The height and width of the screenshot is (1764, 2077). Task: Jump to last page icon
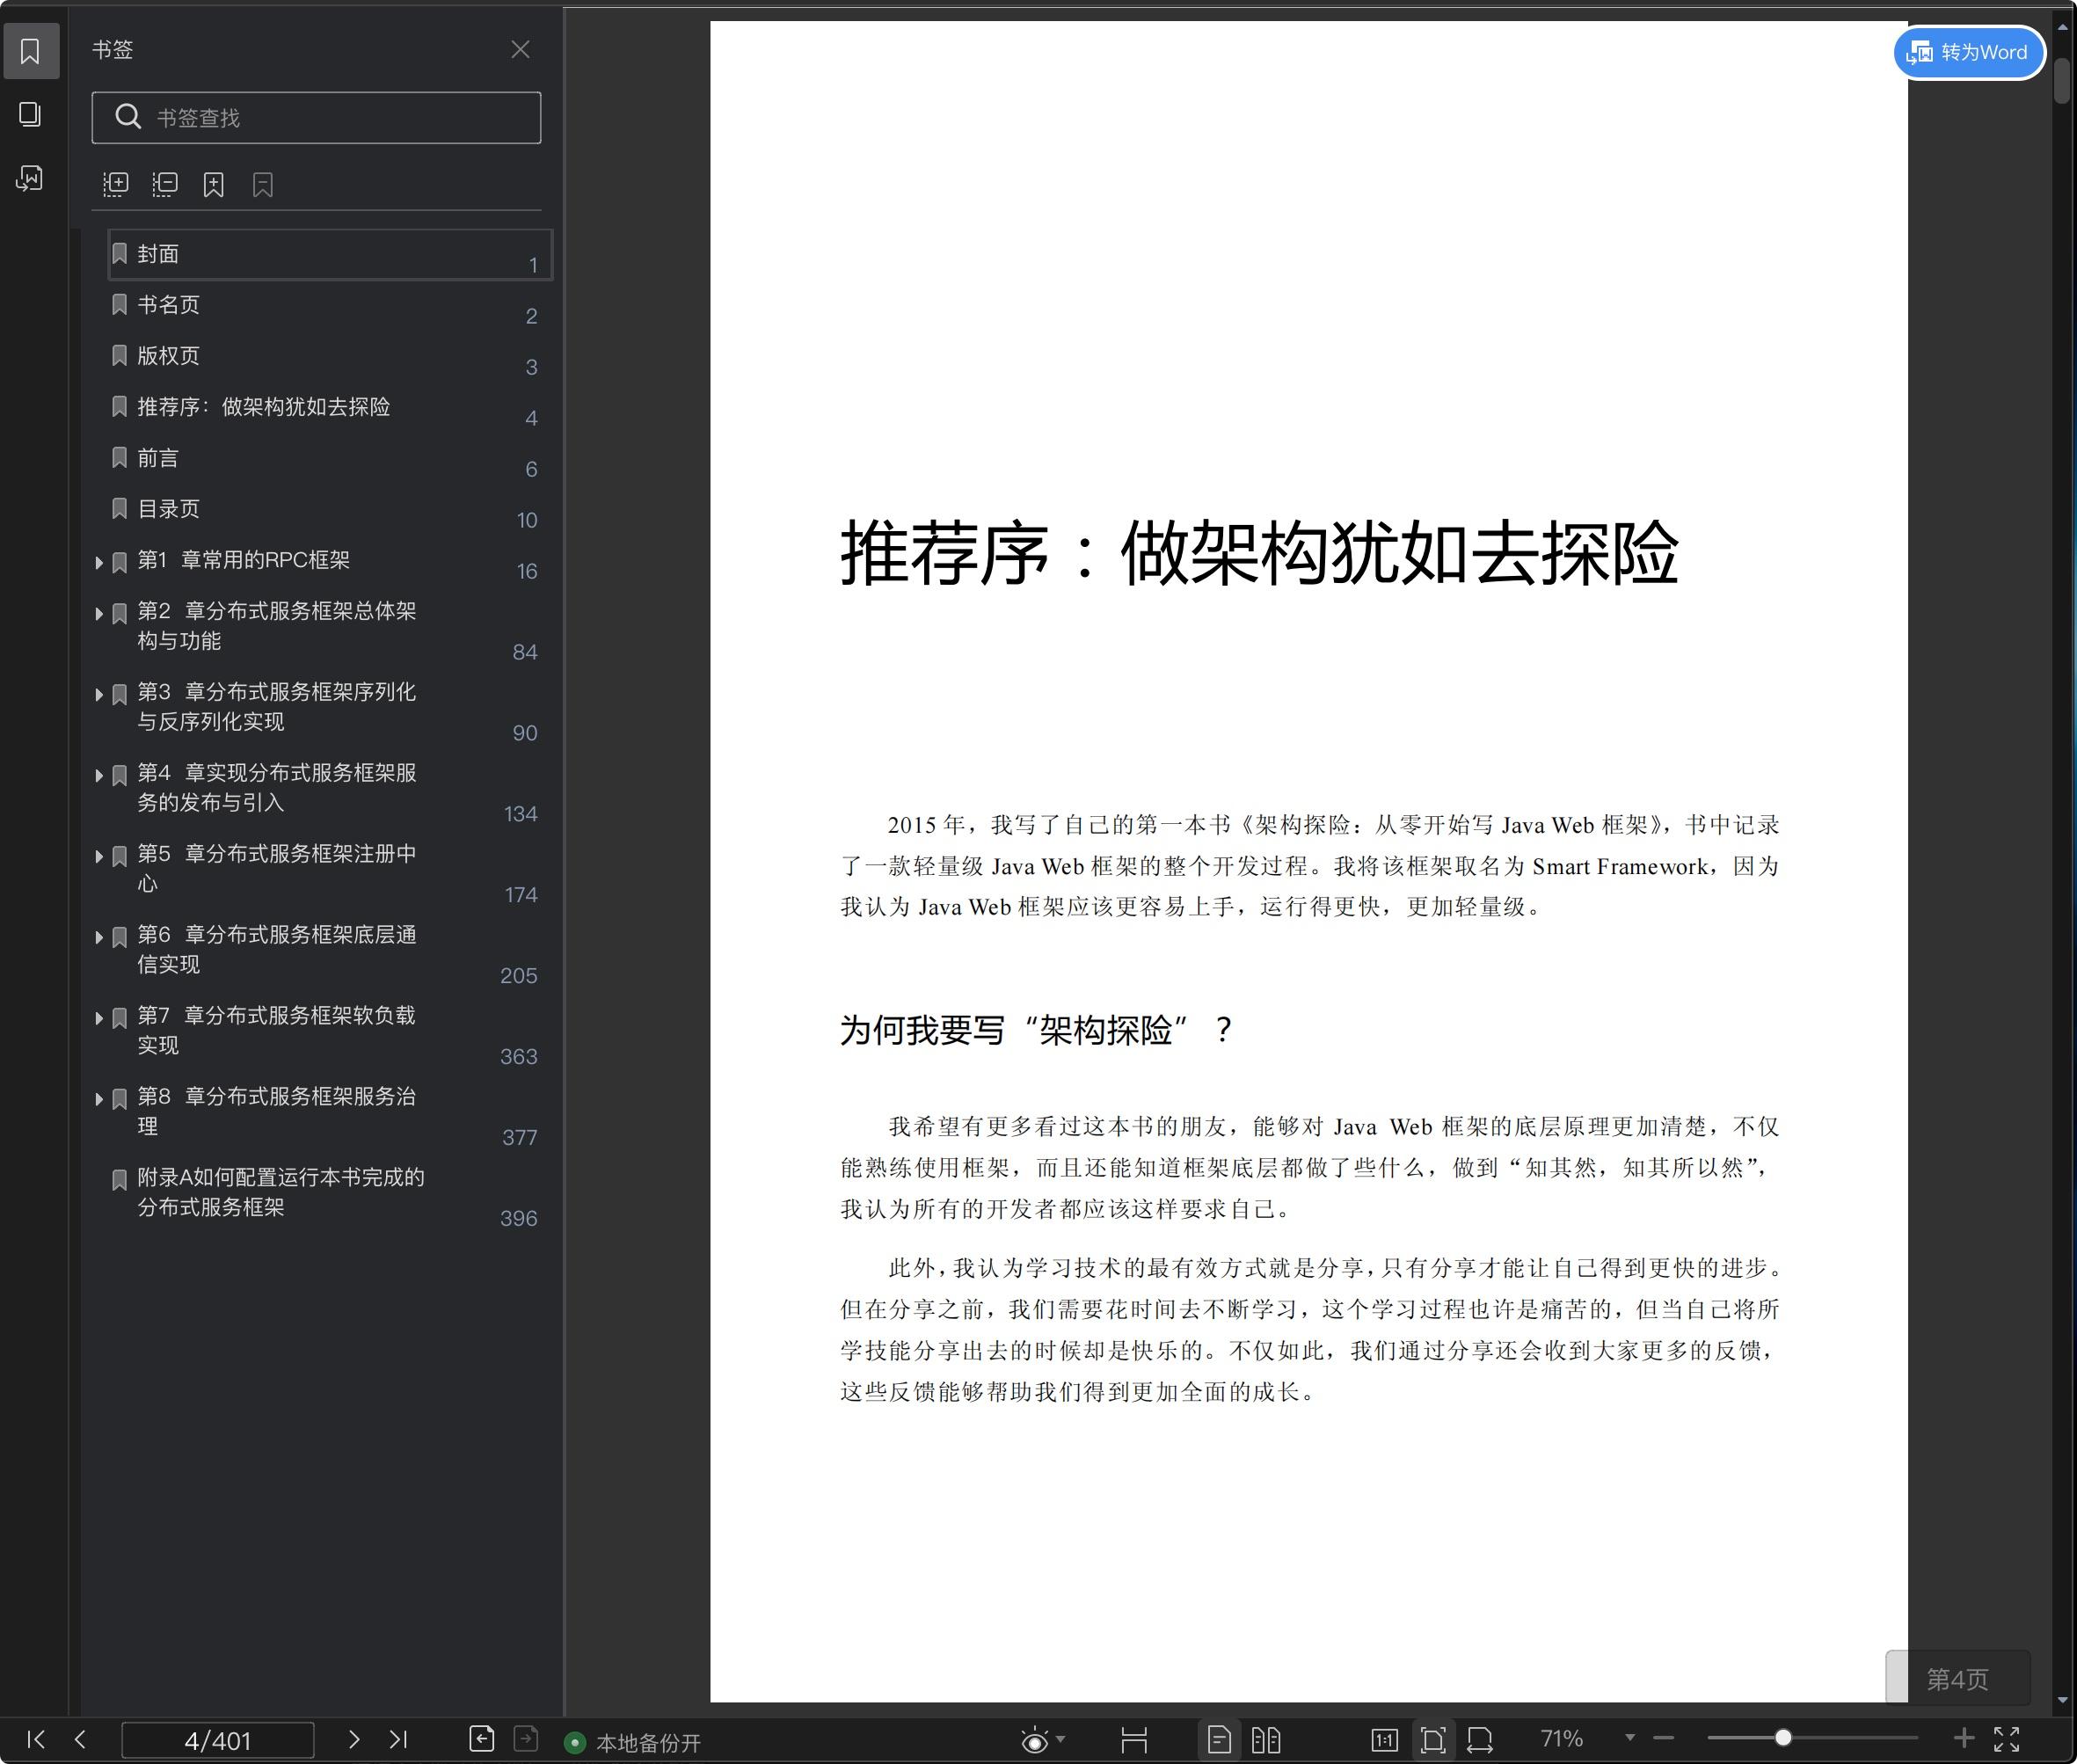pos(398,1739)
